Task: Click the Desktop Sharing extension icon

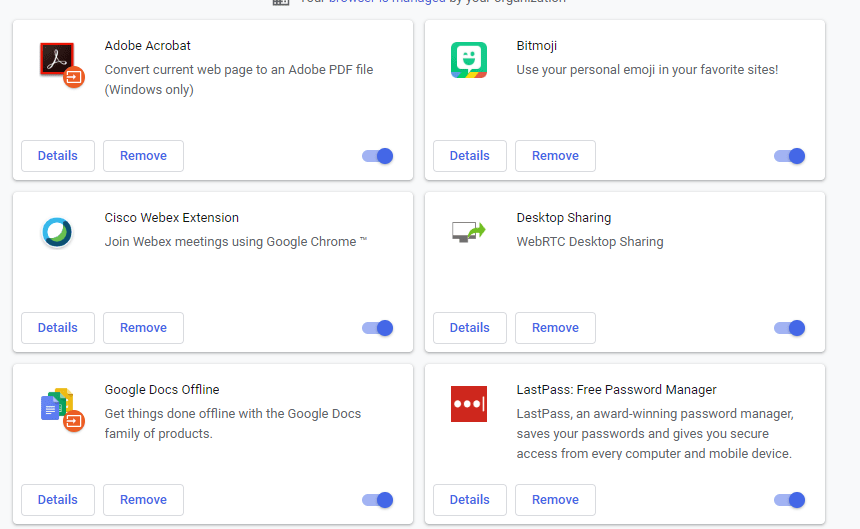Action: pyautogui.click(x=469, y=232)
